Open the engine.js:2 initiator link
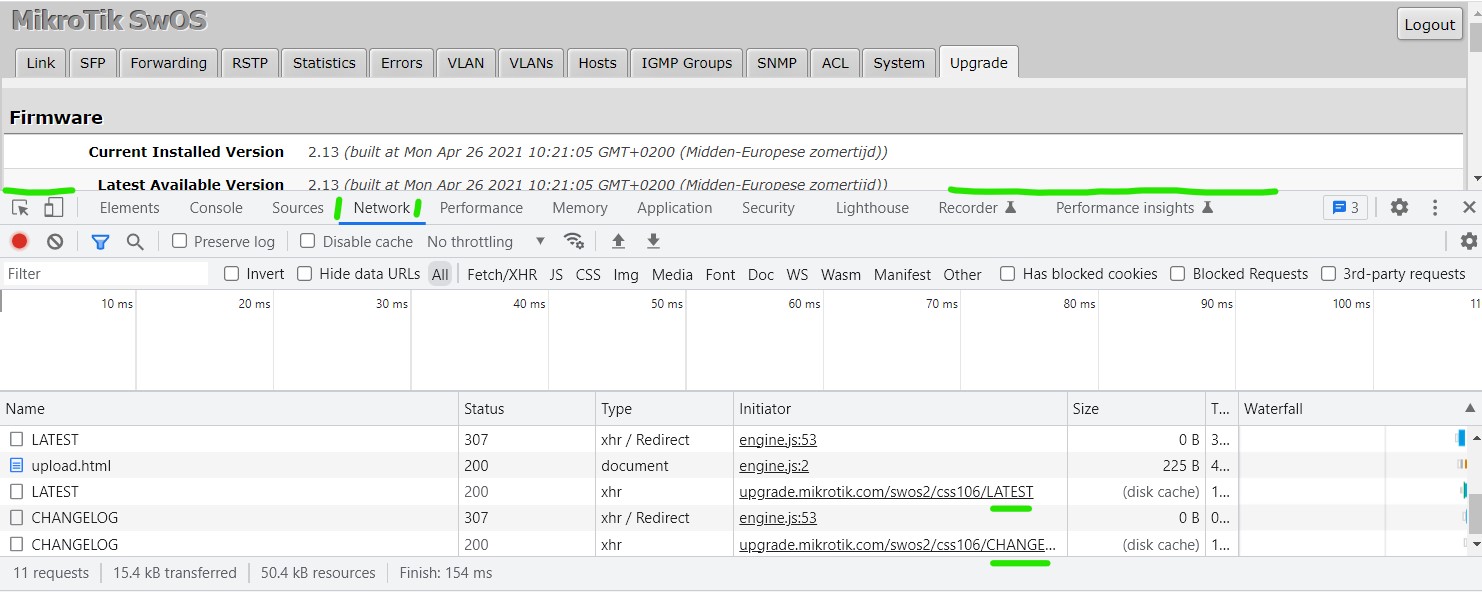Viewport: 1482px width, 592px height. [x=774, y=465]
